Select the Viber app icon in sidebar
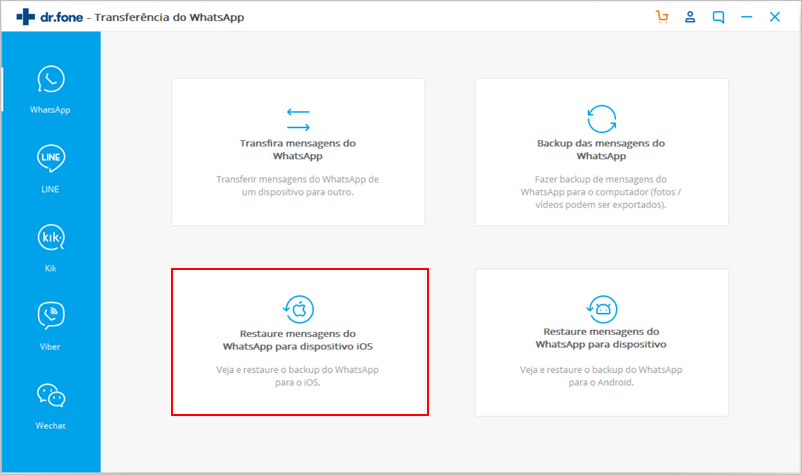Image resolution: width=802 pixels, height=475 pixels. coord(51,316)
